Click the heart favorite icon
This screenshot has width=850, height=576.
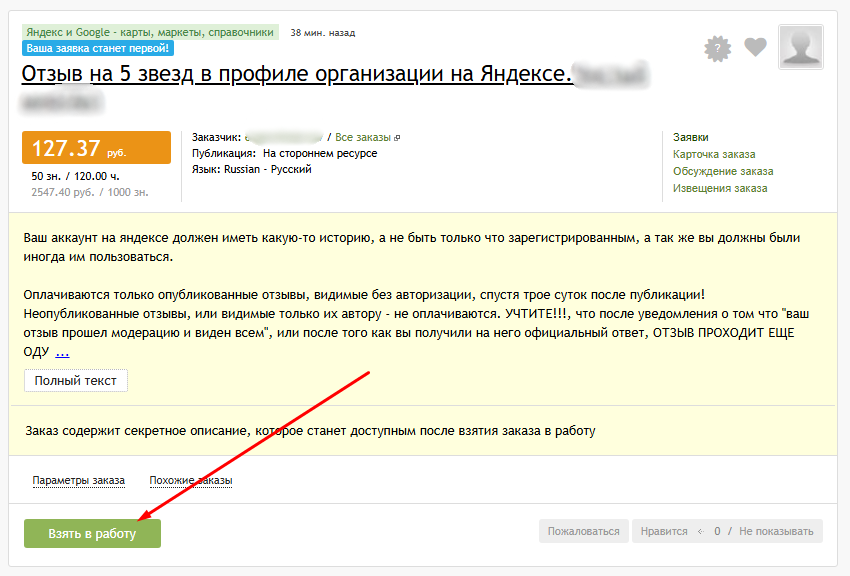[755, 47]
